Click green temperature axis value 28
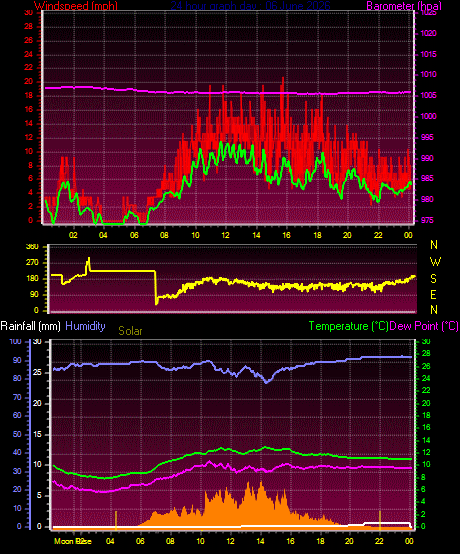The width and height of the screenshot is (460, 554). pyautogui.click(x=426, y=353)
